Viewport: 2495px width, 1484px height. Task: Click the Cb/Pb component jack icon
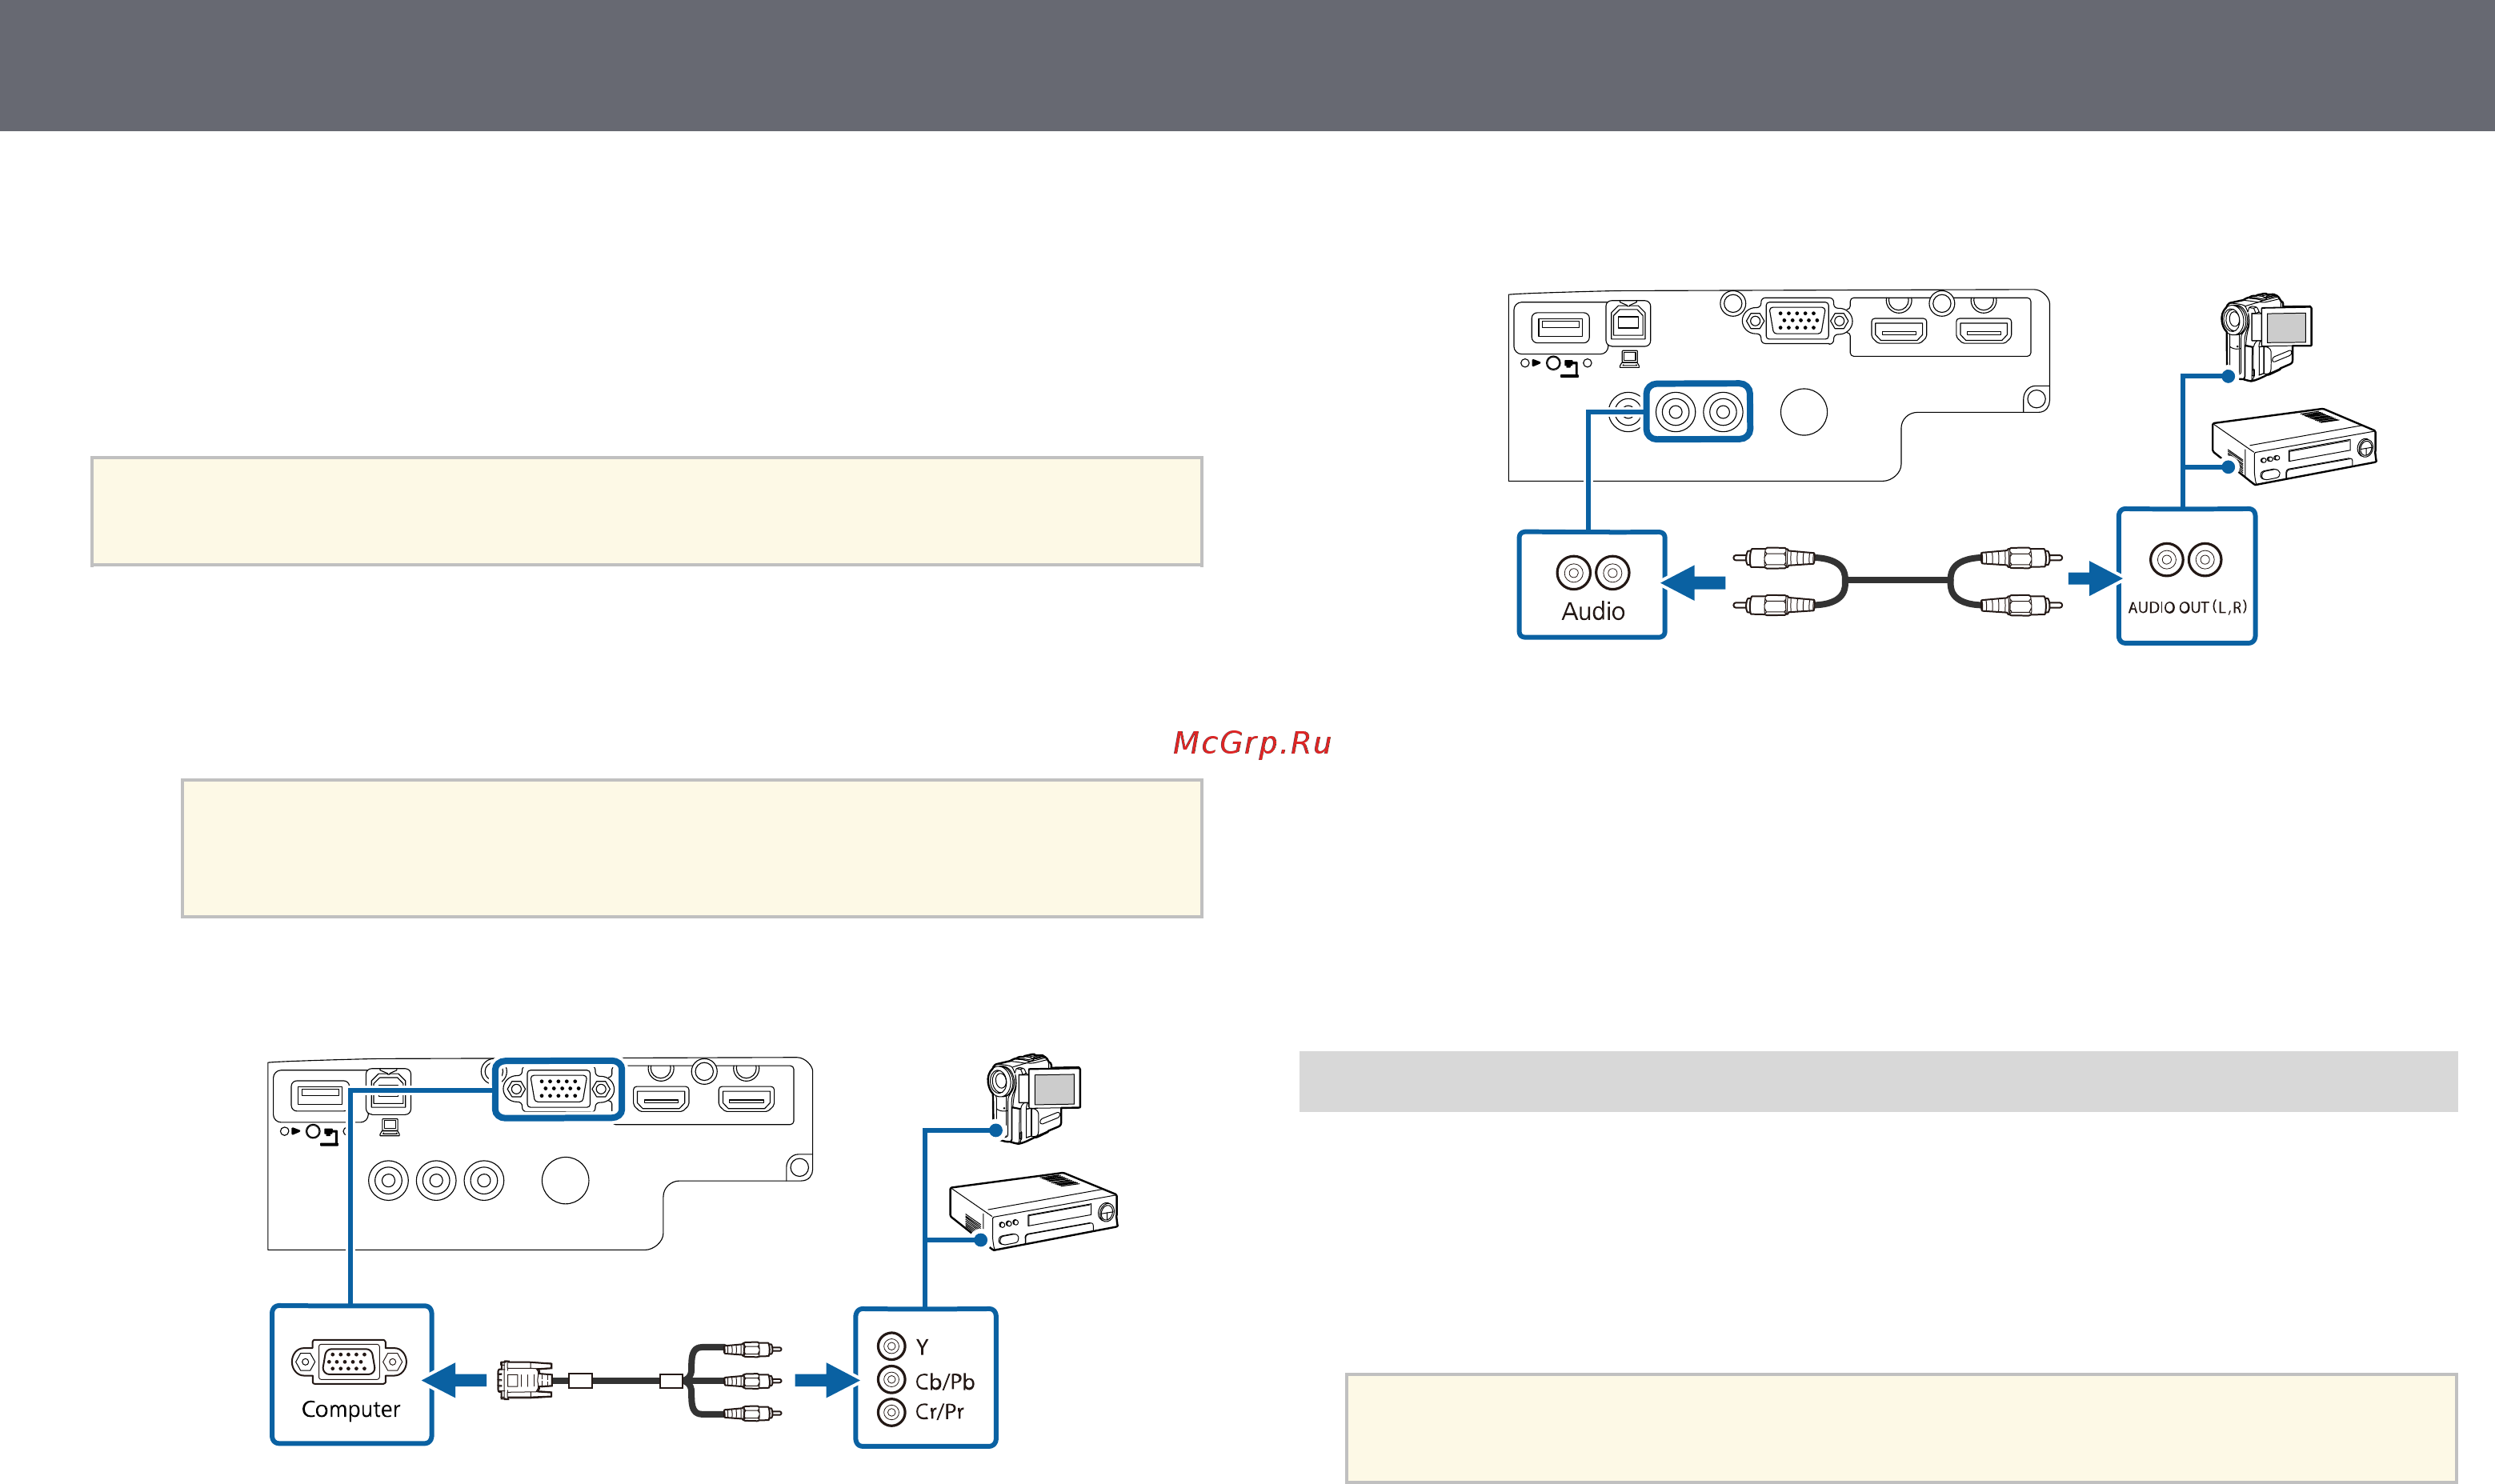point(891,1380)
